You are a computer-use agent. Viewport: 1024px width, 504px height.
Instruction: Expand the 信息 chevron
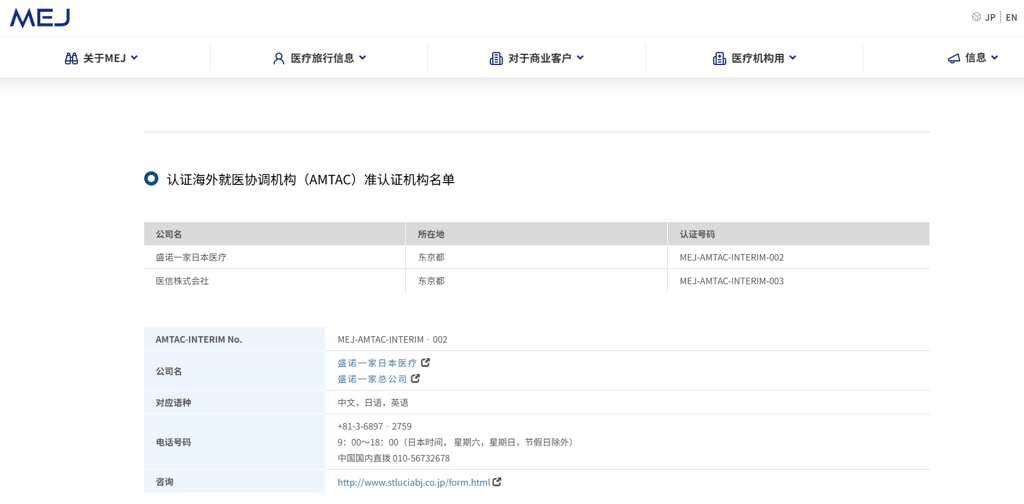click(995, 57)
